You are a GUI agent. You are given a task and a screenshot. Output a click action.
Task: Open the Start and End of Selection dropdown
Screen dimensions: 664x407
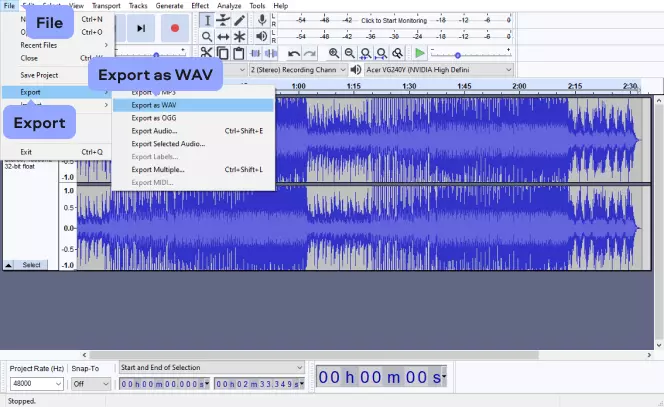(x=211, y=367)
